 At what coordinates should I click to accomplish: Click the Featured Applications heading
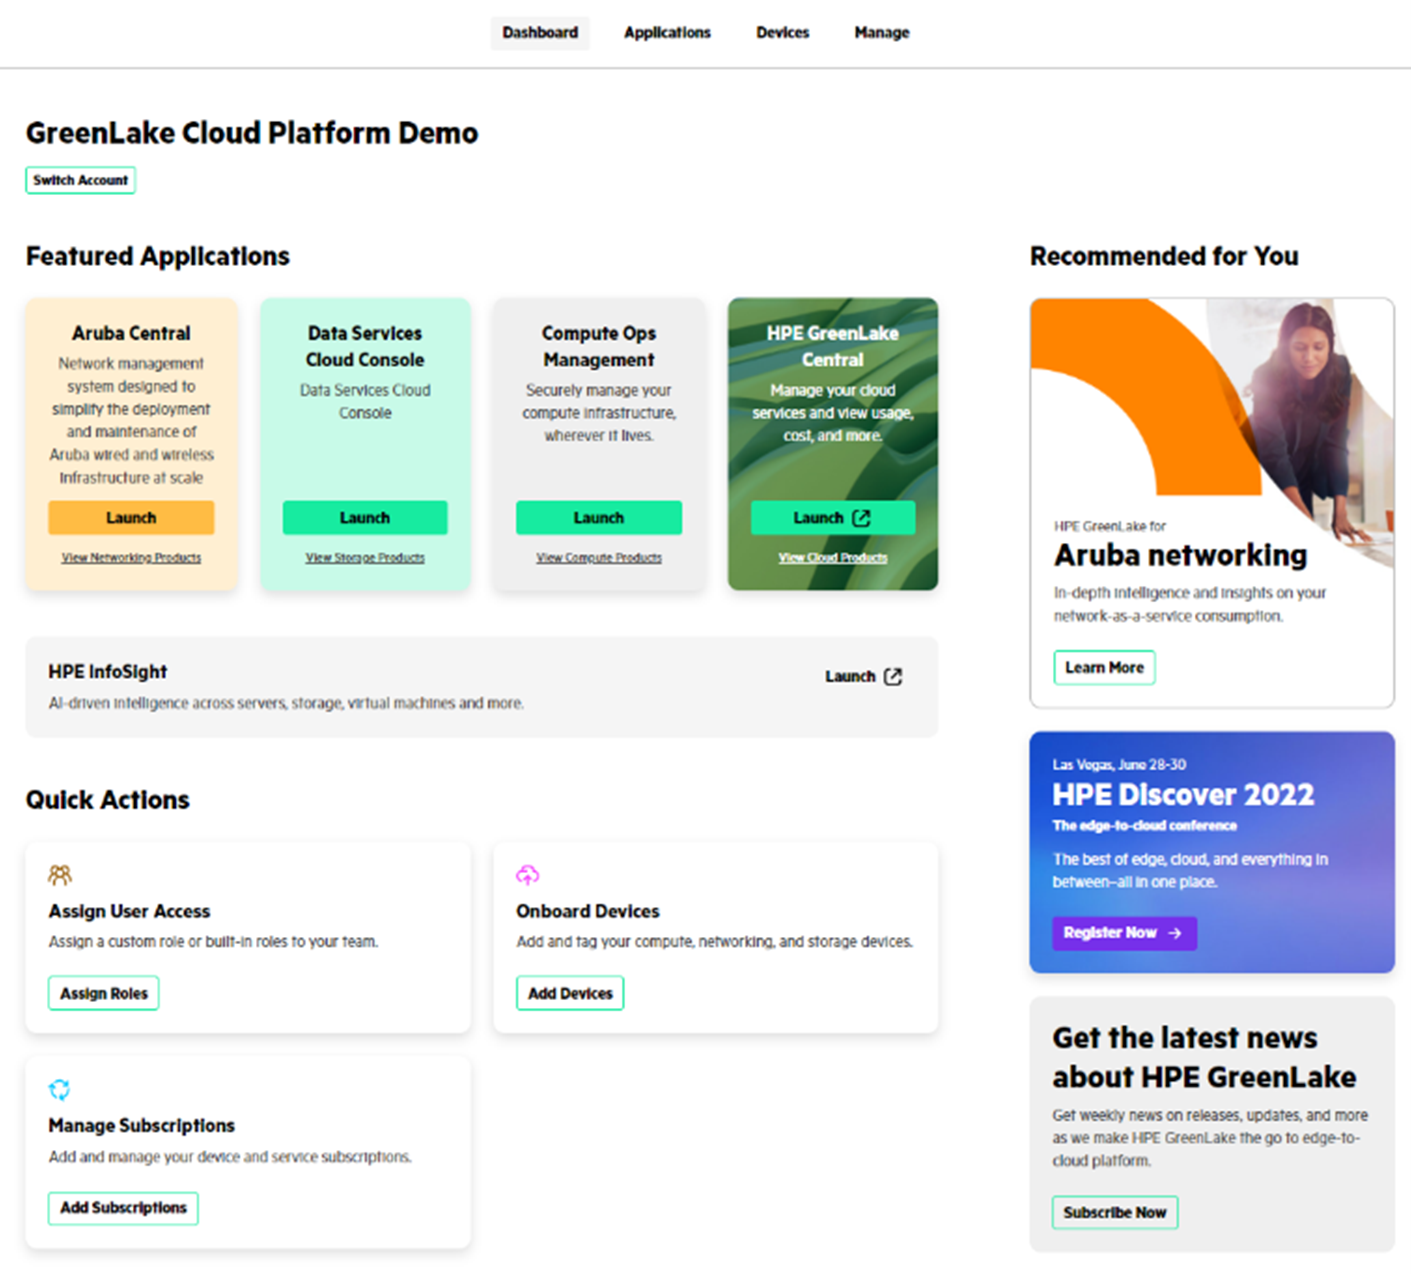tap(158, 256)
